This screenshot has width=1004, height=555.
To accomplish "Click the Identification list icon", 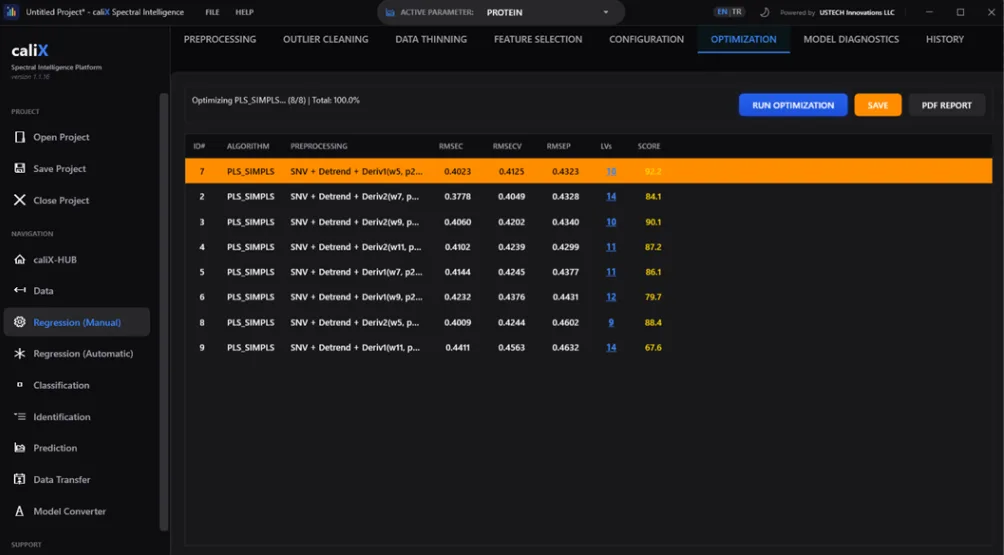I will coord(20,416).
